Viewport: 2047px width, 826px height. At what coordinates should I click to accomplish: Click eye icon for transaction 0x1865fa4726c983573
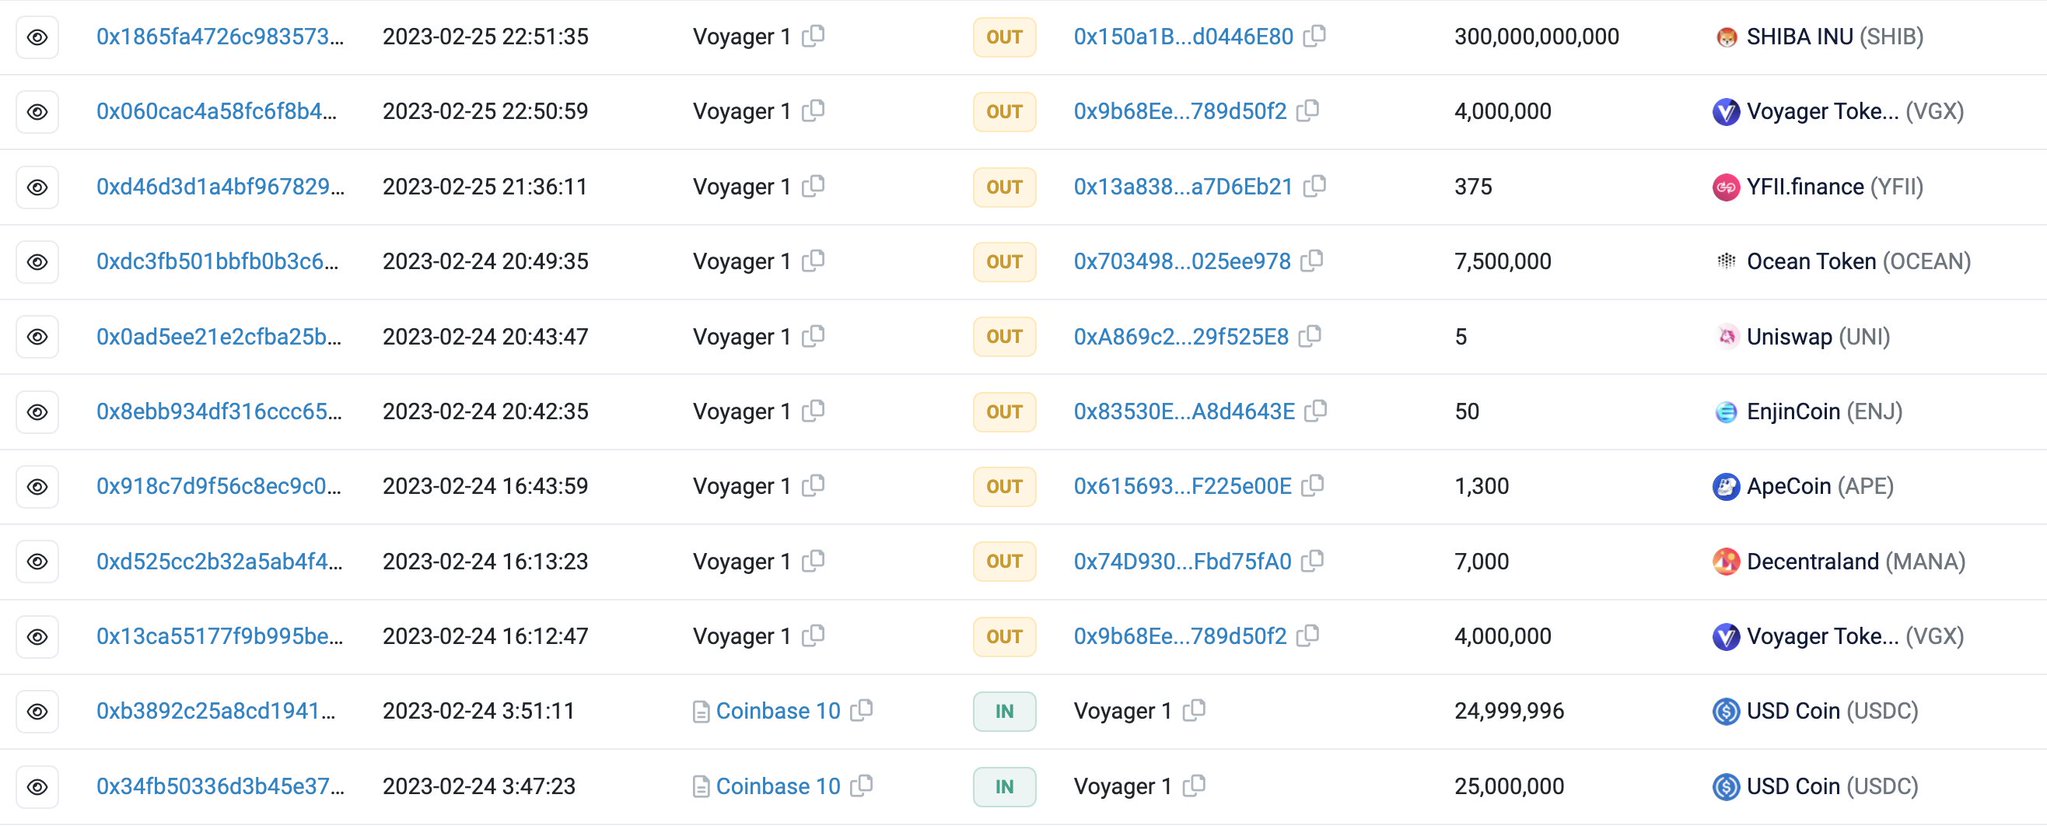click(x=37, y=37)
